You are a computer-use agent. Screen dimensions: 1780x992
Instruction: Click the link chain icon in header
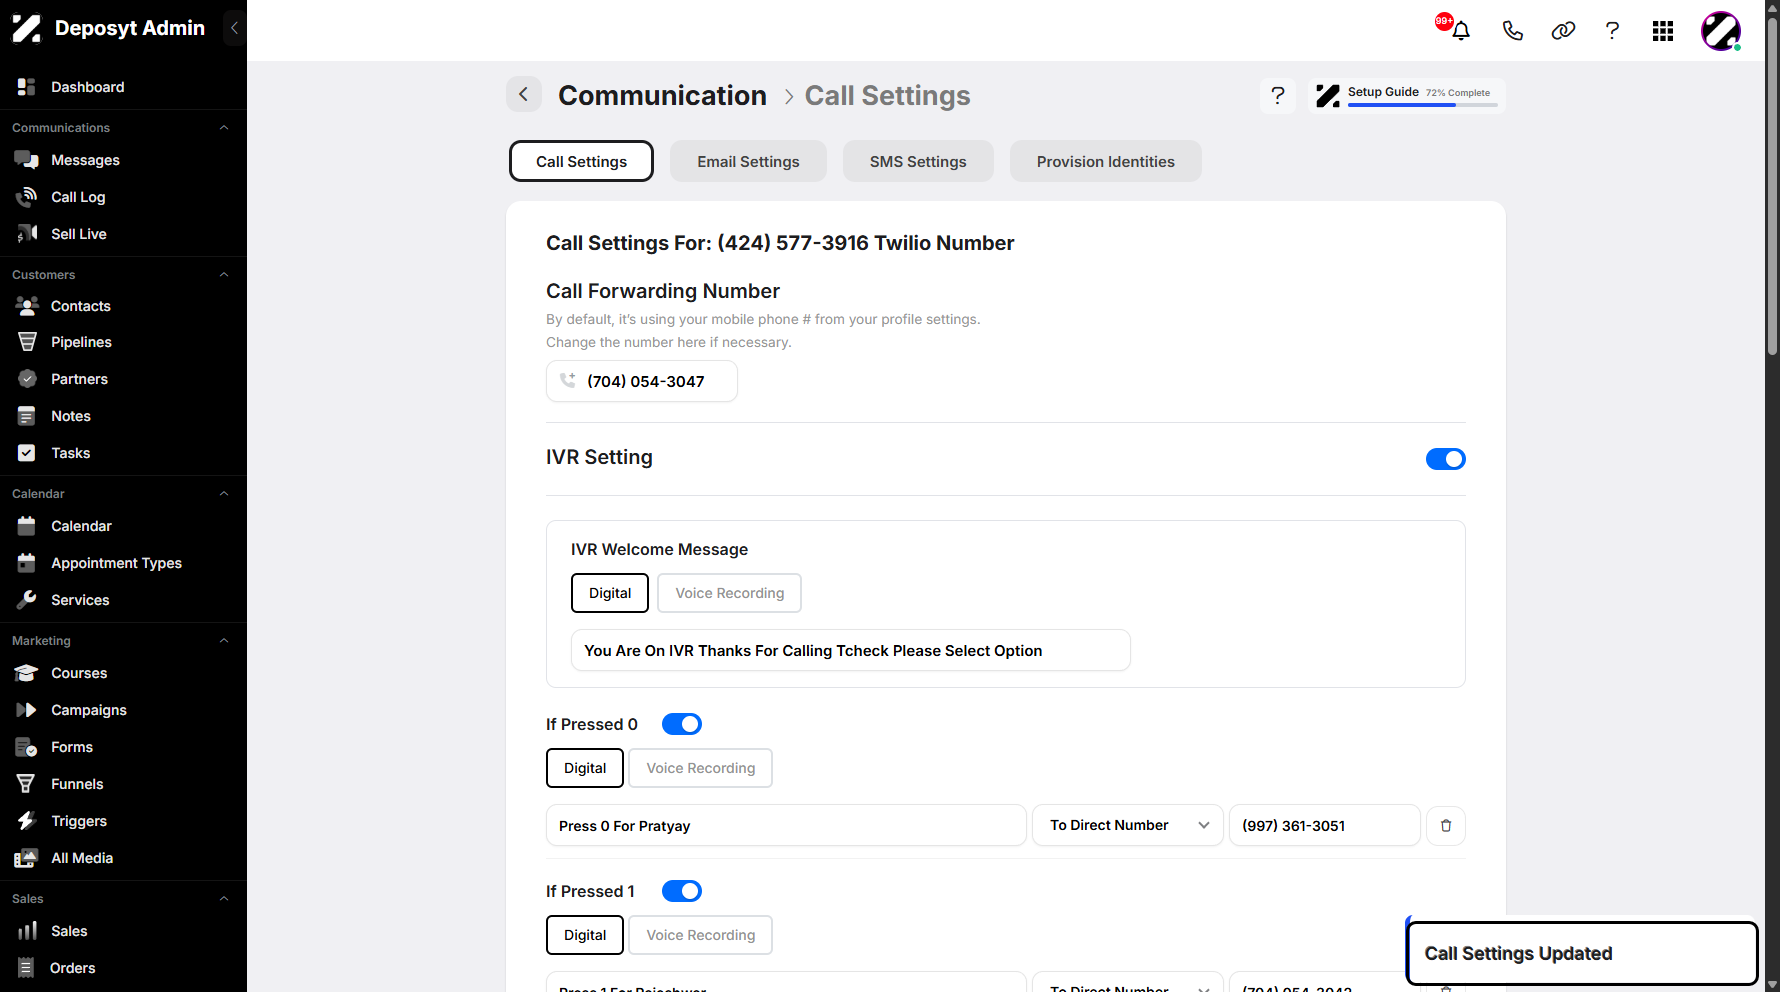tap(1563, 31)
